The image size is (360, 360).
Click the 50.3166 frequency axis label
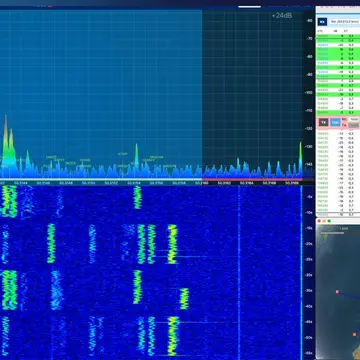(269, 183)
